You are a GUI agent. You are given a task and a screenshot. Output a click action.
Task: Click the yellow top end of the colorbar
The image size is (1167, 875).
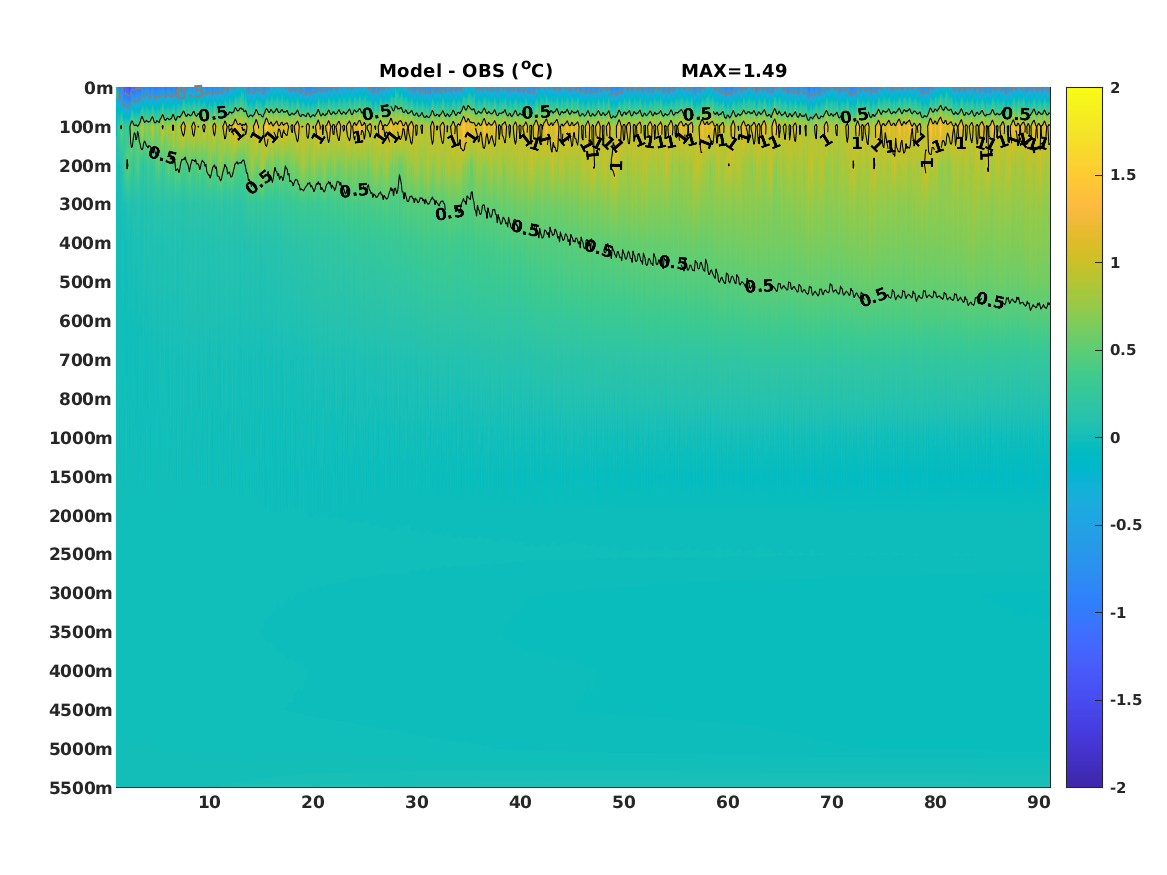pos(1084,92)
